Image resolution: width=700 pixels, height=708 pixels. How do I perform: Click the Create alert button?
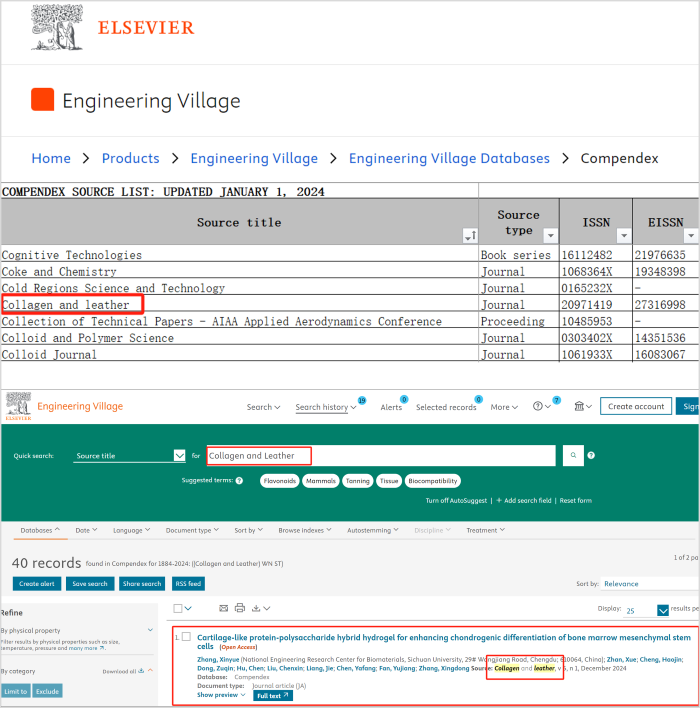click(37, 584)
